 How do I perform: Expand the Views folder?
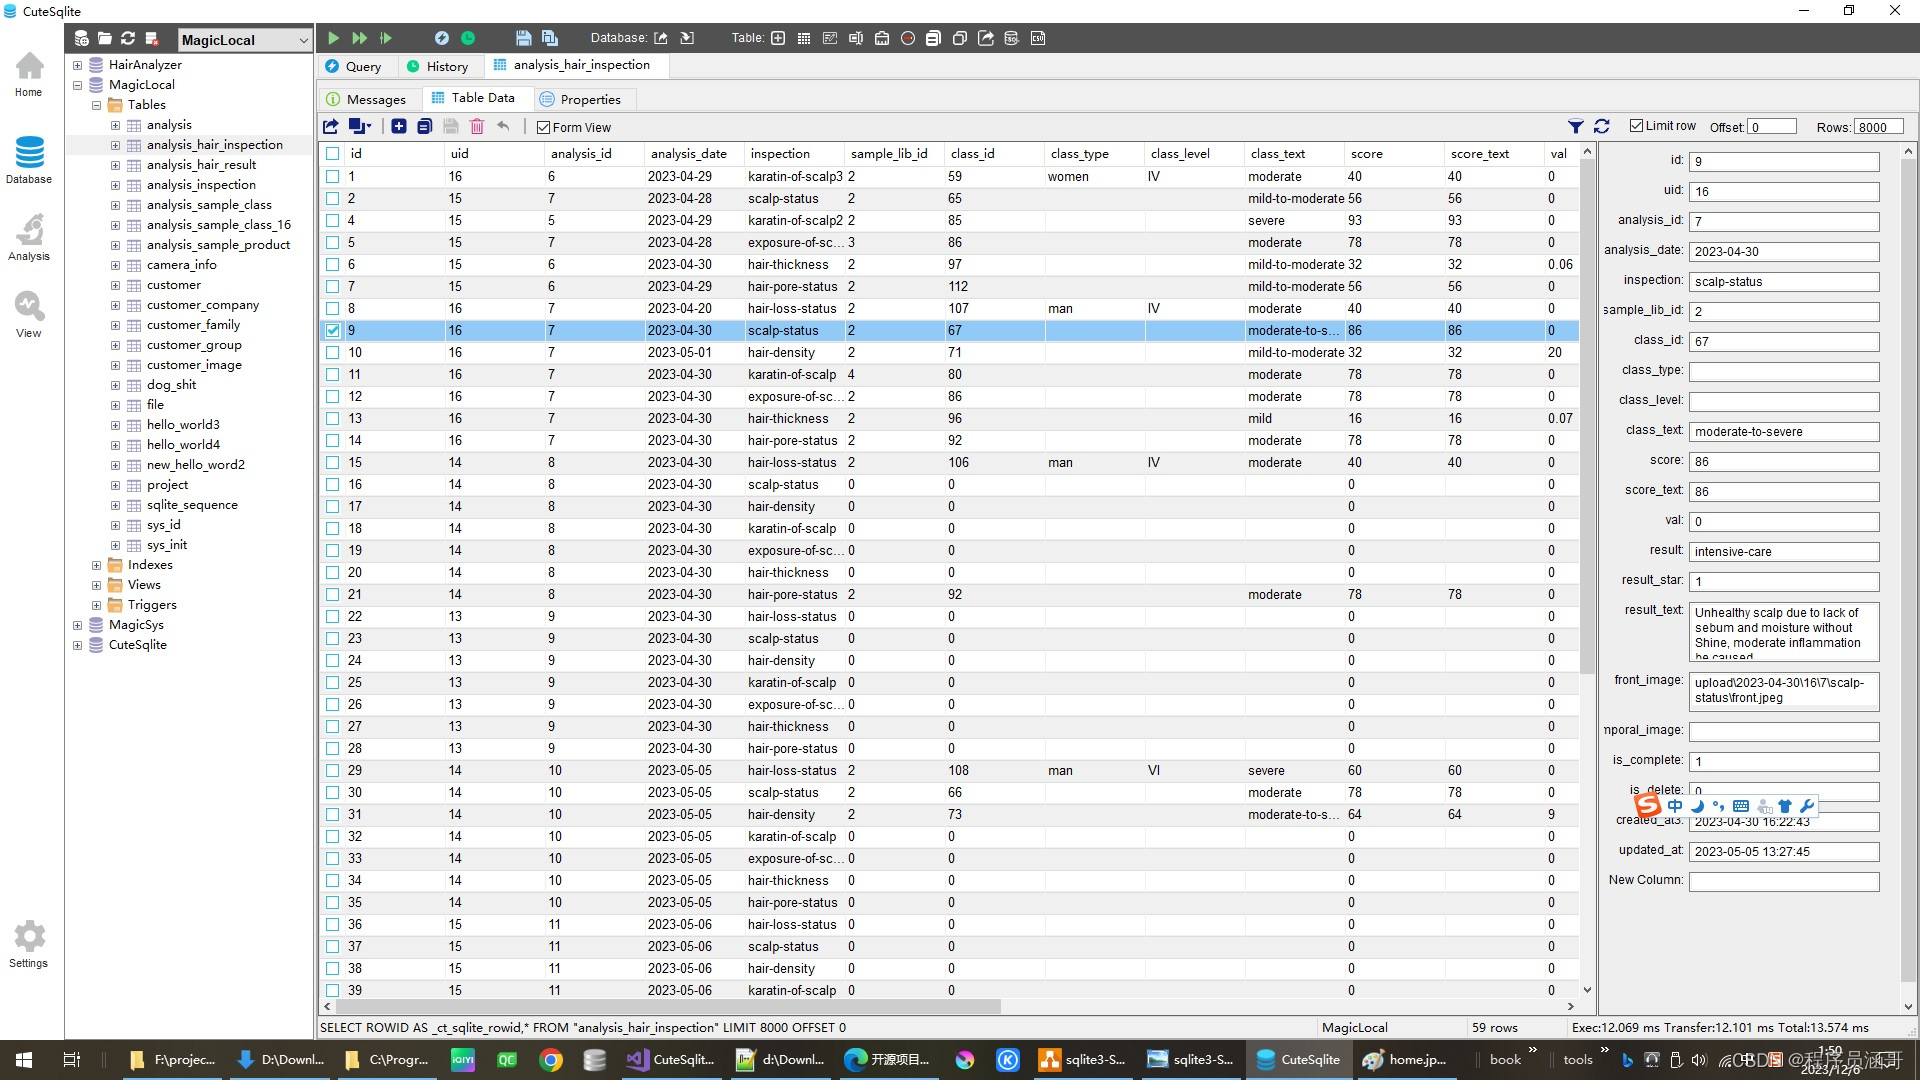pyautogui.click(x=96, y=585)
